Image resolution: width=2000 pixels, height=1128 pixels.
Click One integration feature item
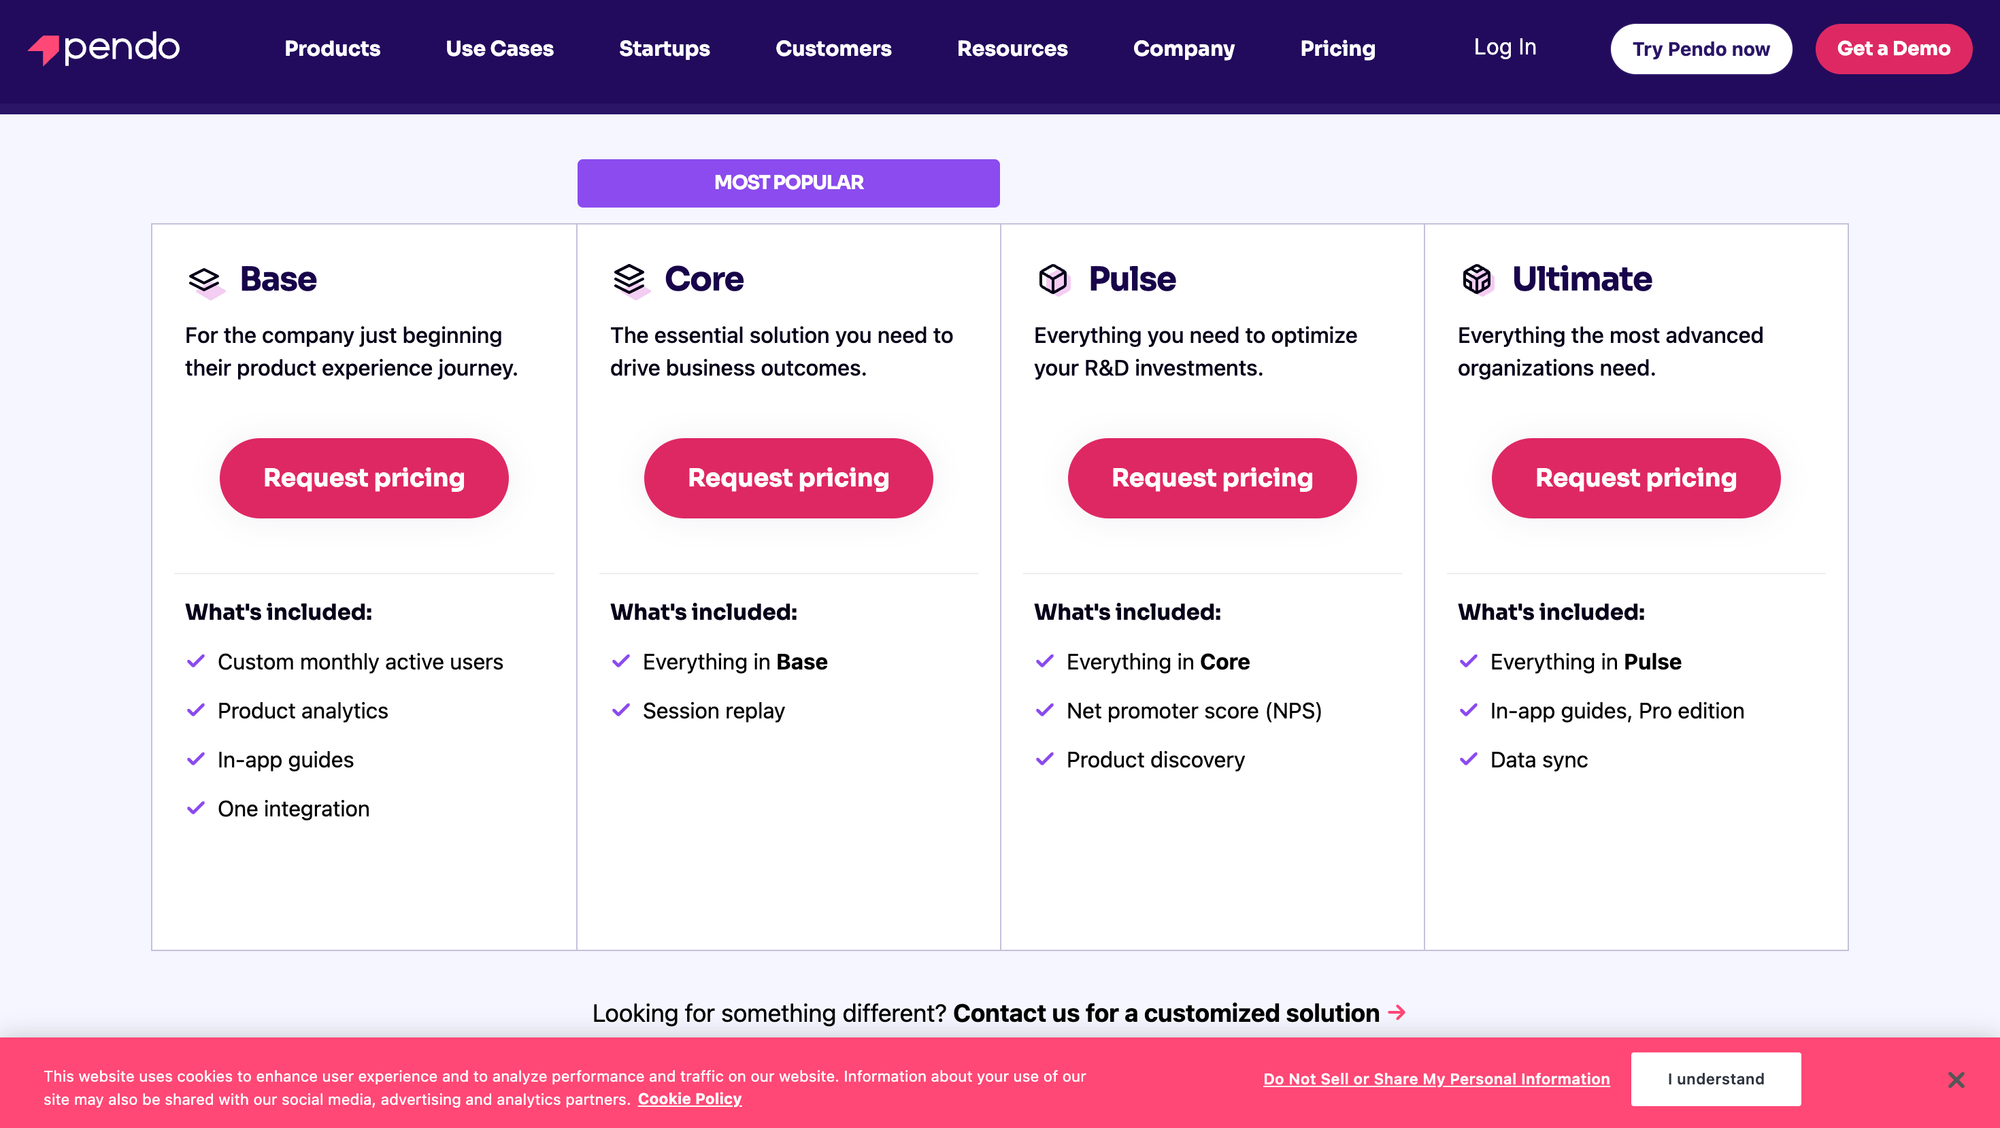(294, 809)
